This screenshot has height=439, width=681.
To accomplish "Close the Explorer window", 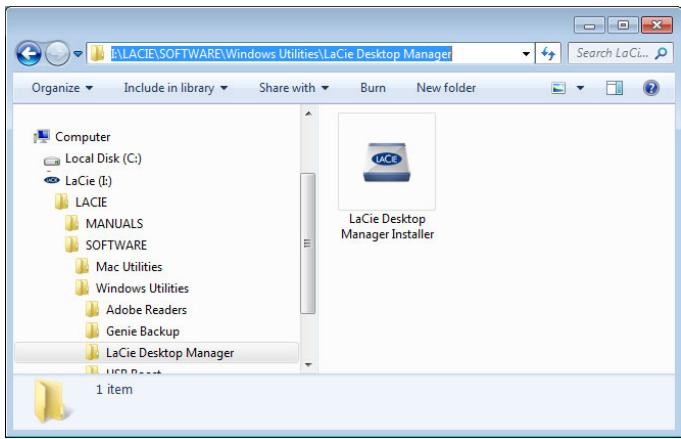I will coord(657,26).
